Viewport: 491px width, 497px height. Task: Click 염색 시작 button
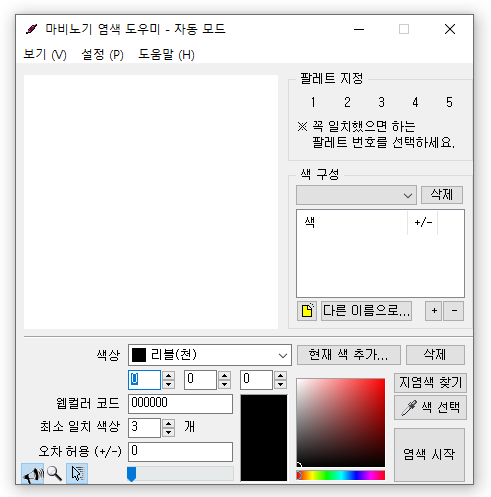tap(429, 455)
